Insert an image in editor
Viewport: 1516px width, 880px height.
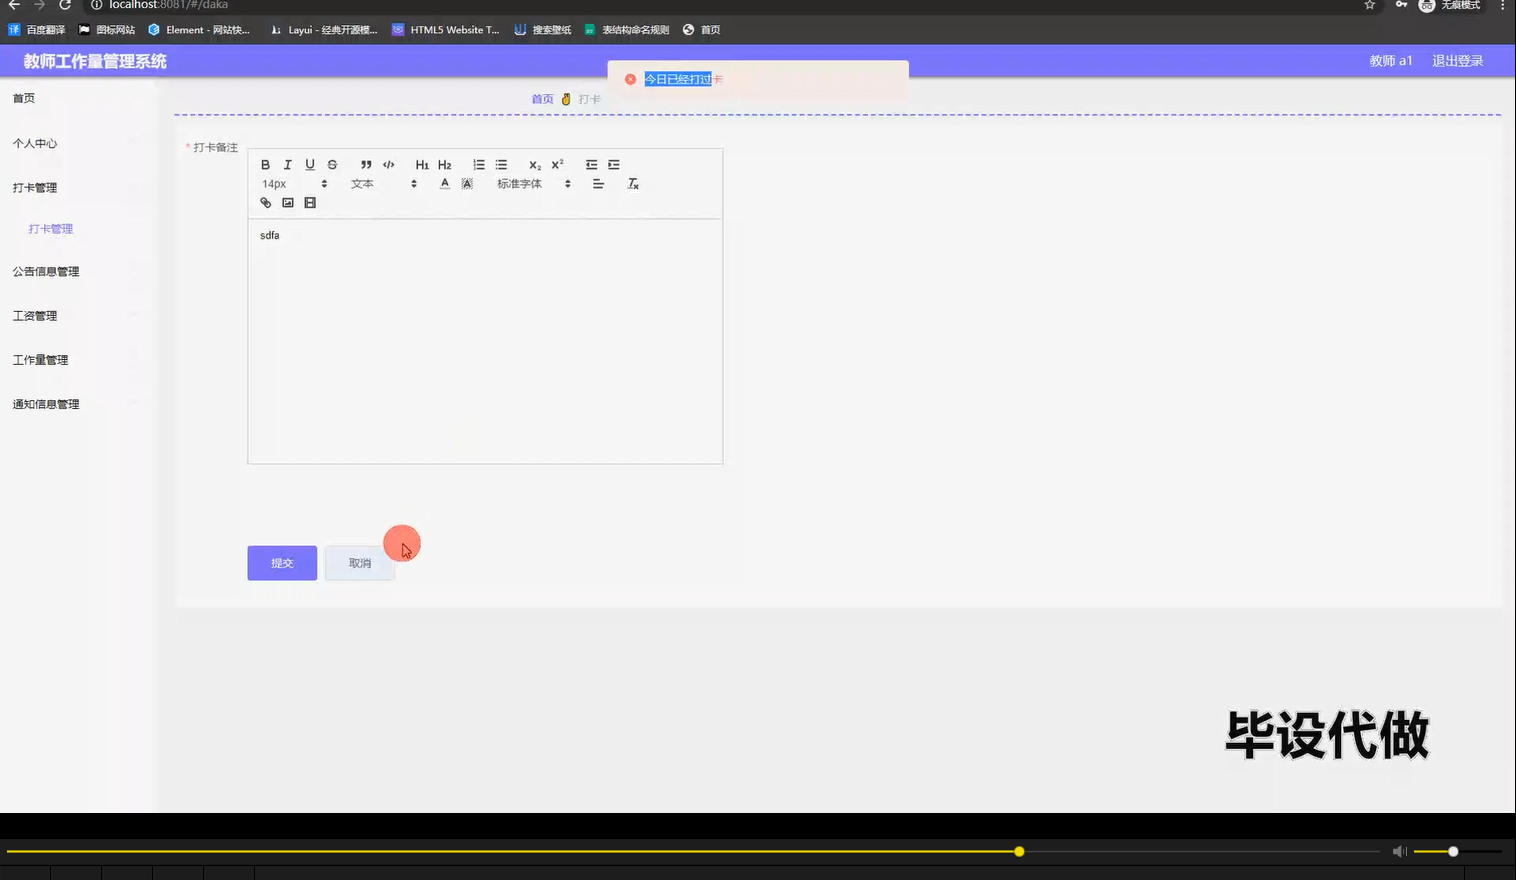[x=288, y=203]
